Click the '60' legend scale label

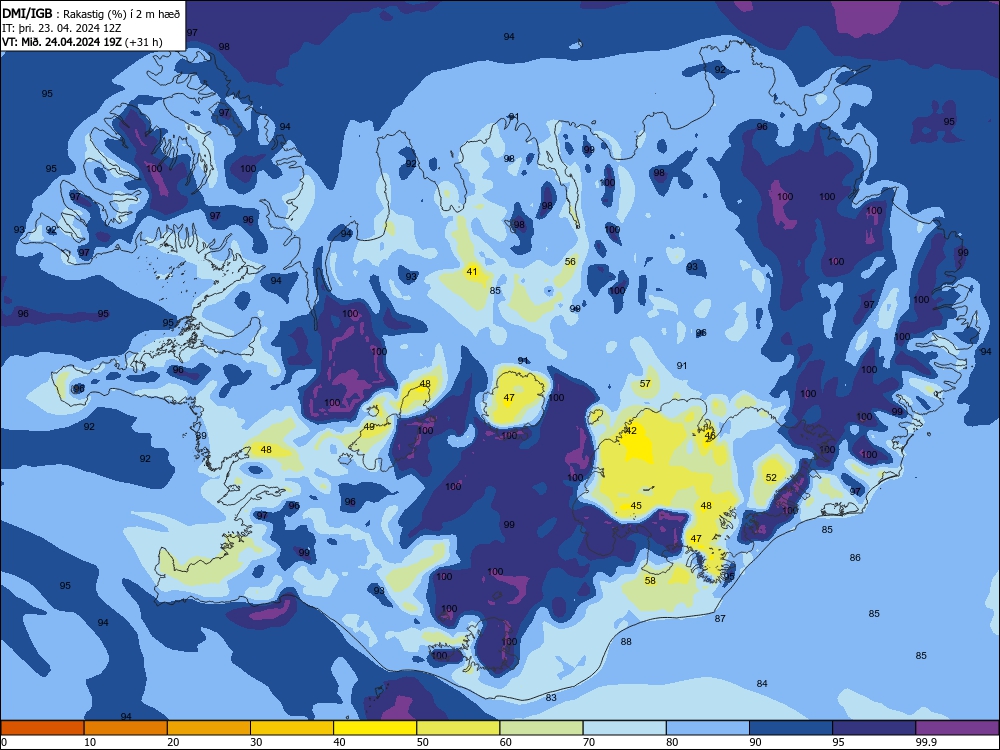point(506,742)
